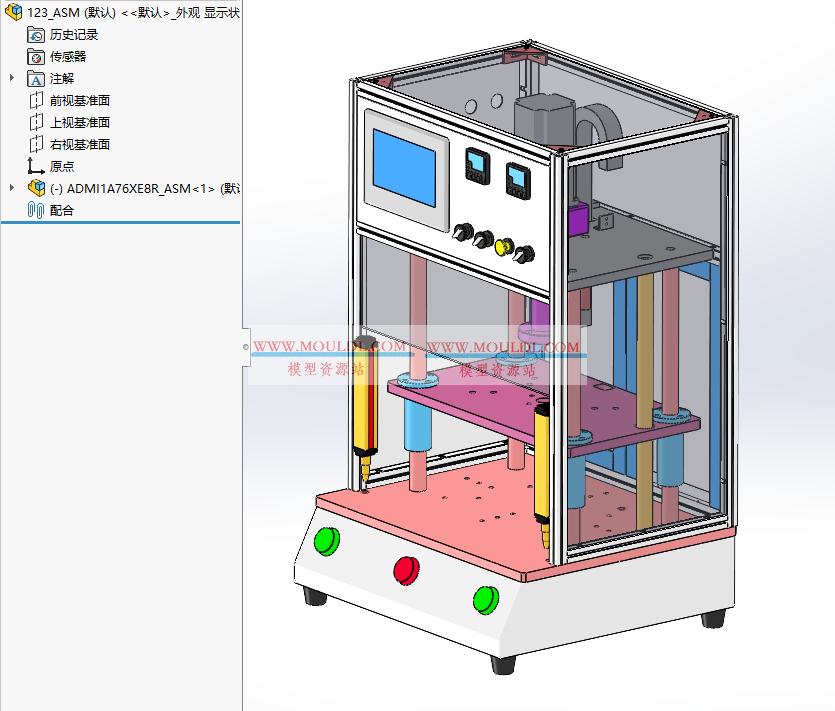Click the 注解 annotations folder icon
Viewport: 835px width, 711px height.
pyautogui.click(x=36, y=78)
